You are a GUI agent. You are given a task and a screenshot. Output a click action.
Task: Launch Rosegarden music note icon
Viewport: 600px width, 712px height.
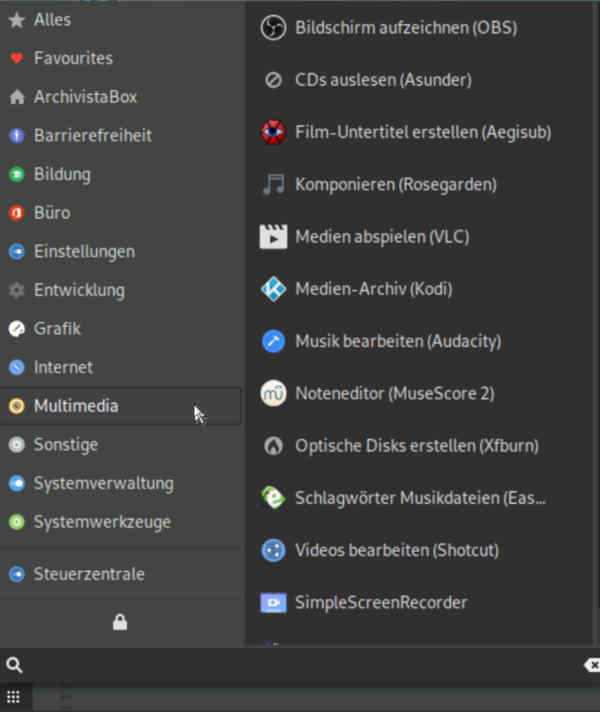click(274, 184)
